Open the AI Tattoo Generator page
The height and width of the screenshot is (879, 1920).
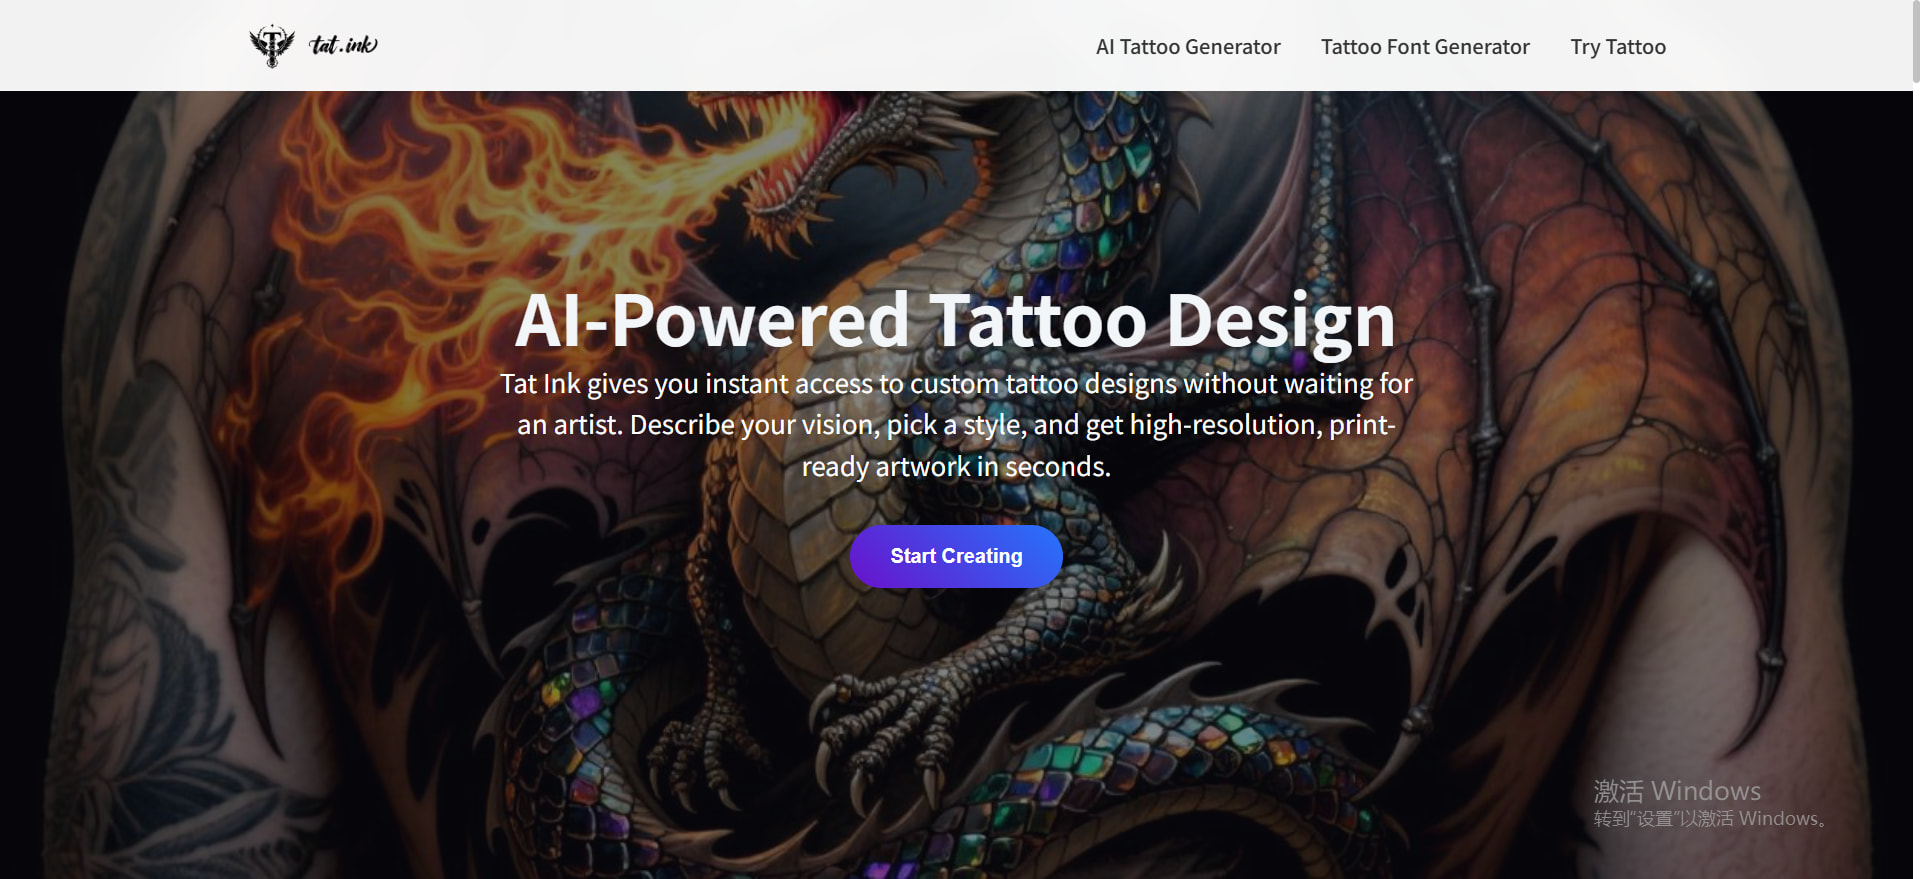[1188, 47]
